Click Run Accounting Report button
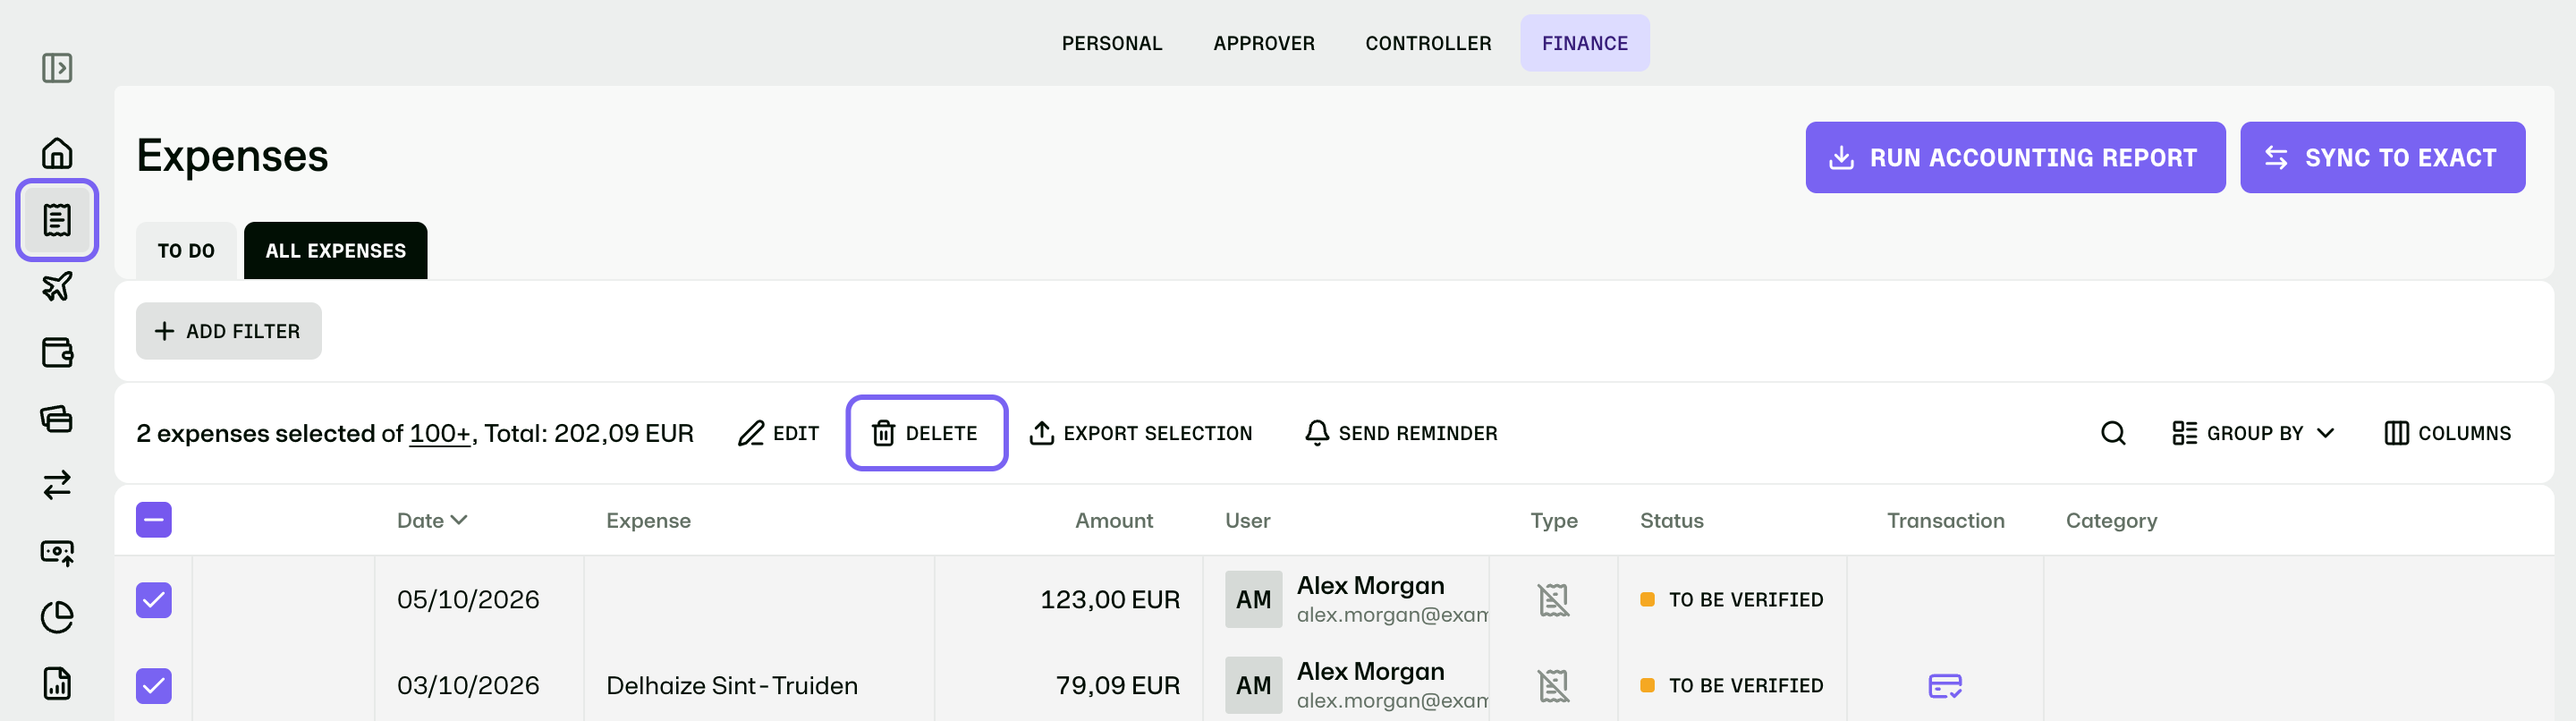This screenshot has height=721, width=2576. 2015,158
